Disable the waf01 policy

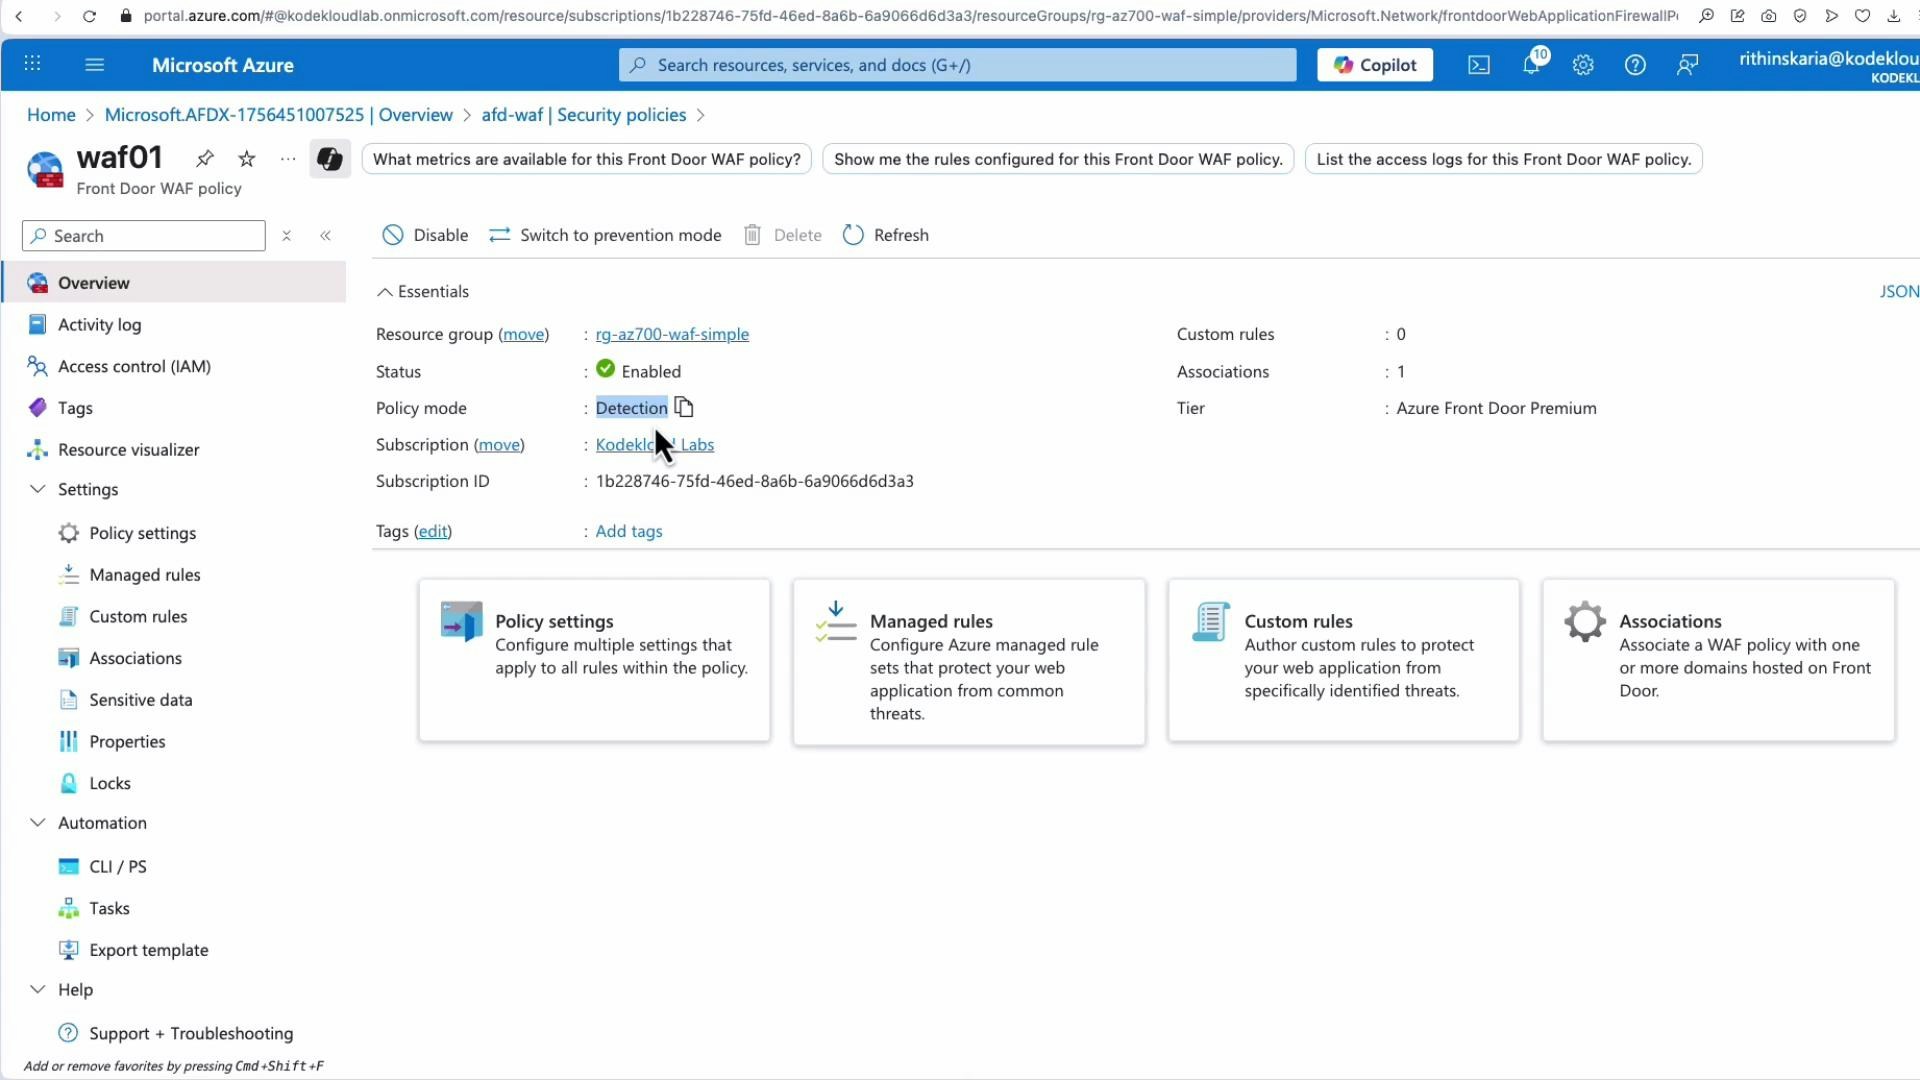pos(425,234)
